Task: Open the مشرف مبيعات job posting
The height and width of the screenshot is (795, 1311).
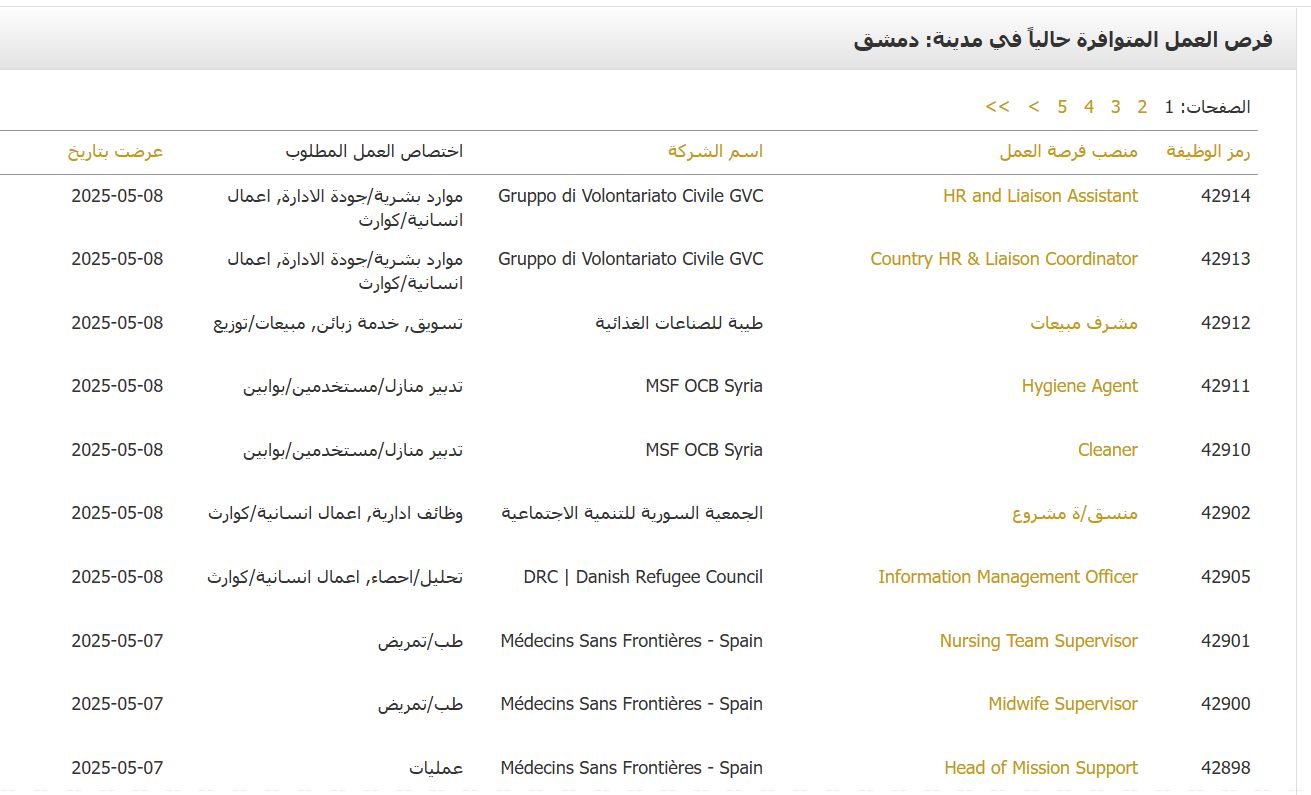Action: point(1084,323)
